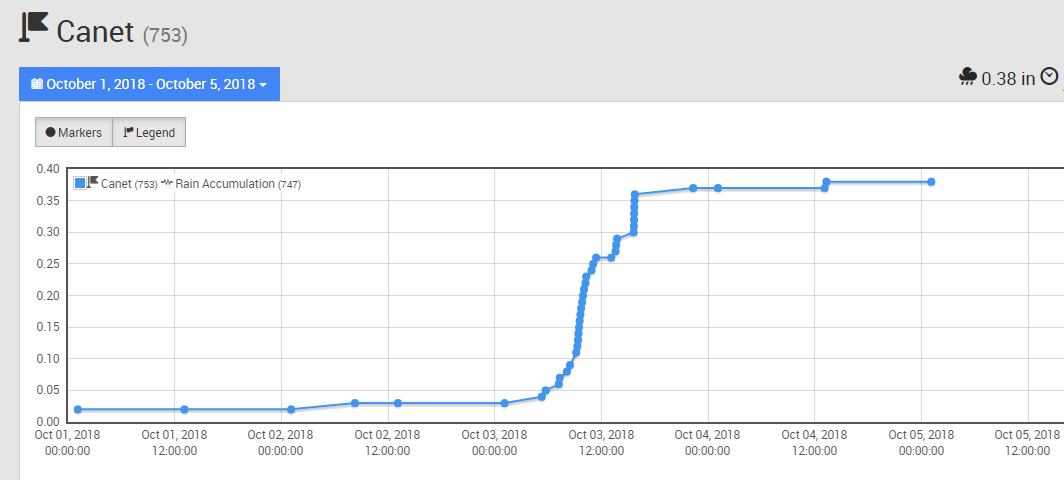Click the topmost marker of the 0.36 vertical cluster

pos(634,194)
